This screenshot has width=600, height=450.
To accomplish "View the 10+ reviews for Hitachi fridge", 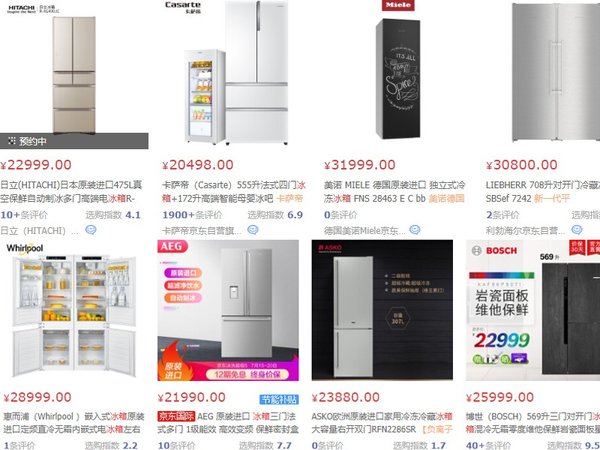I will point(24,215).
